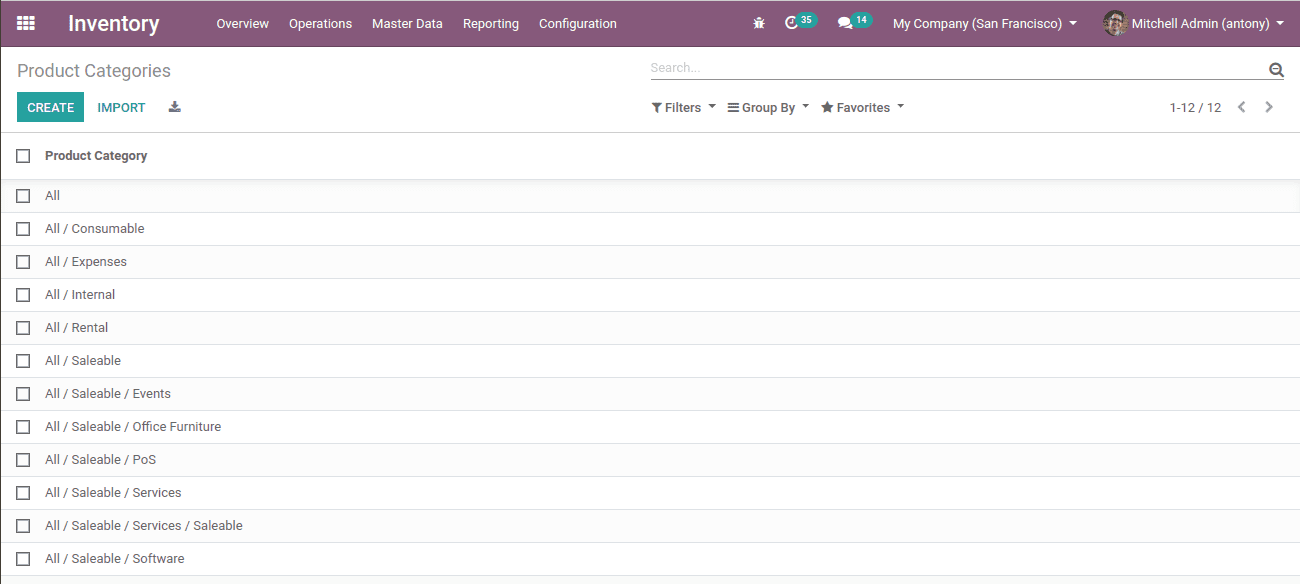Expand the Group By dropdown

click(768, 107)
